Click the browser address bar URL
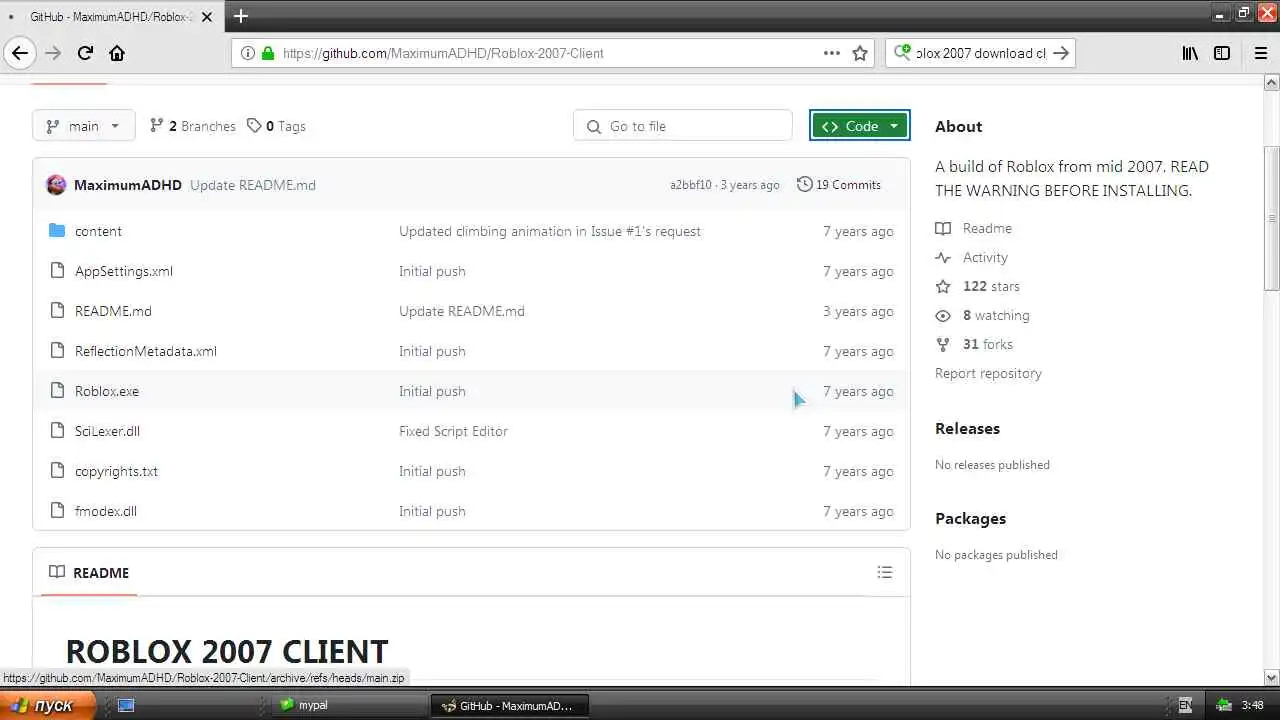This screenshot has height=720, width=1280. pyautogui.click(x=443, y=53)
